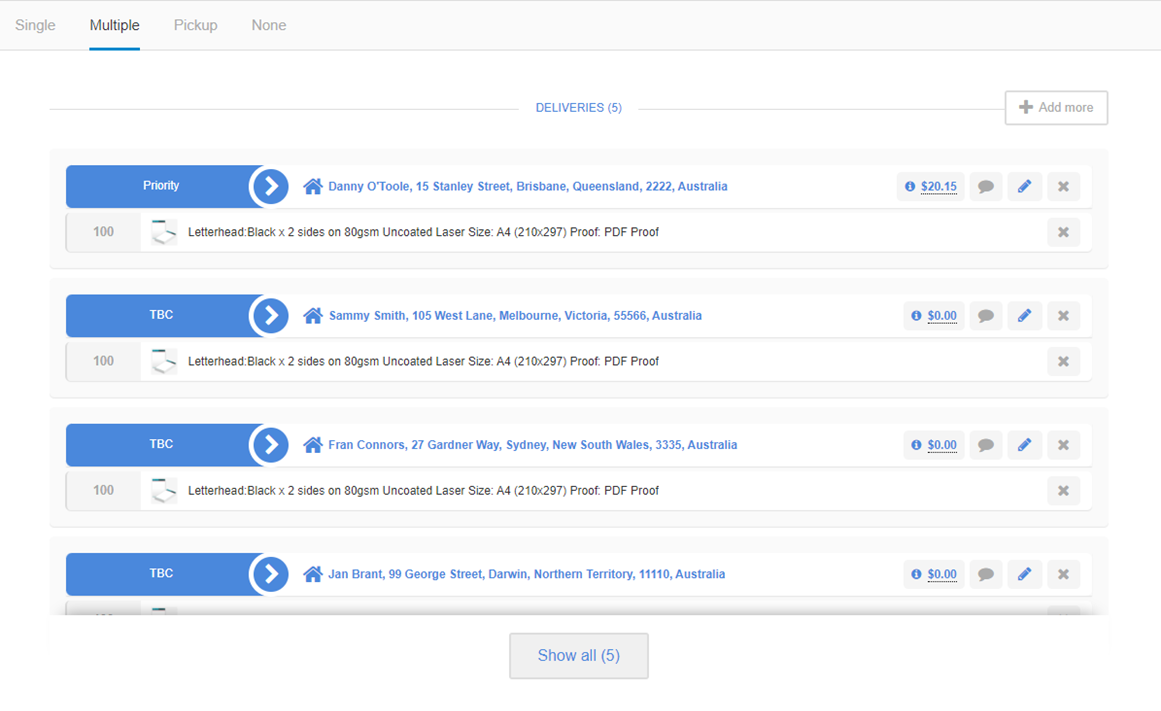Open Fran Connors, 27 Gardner Way address link
The height and width of the screenshot is (711, 1161).
click(532, 445)
